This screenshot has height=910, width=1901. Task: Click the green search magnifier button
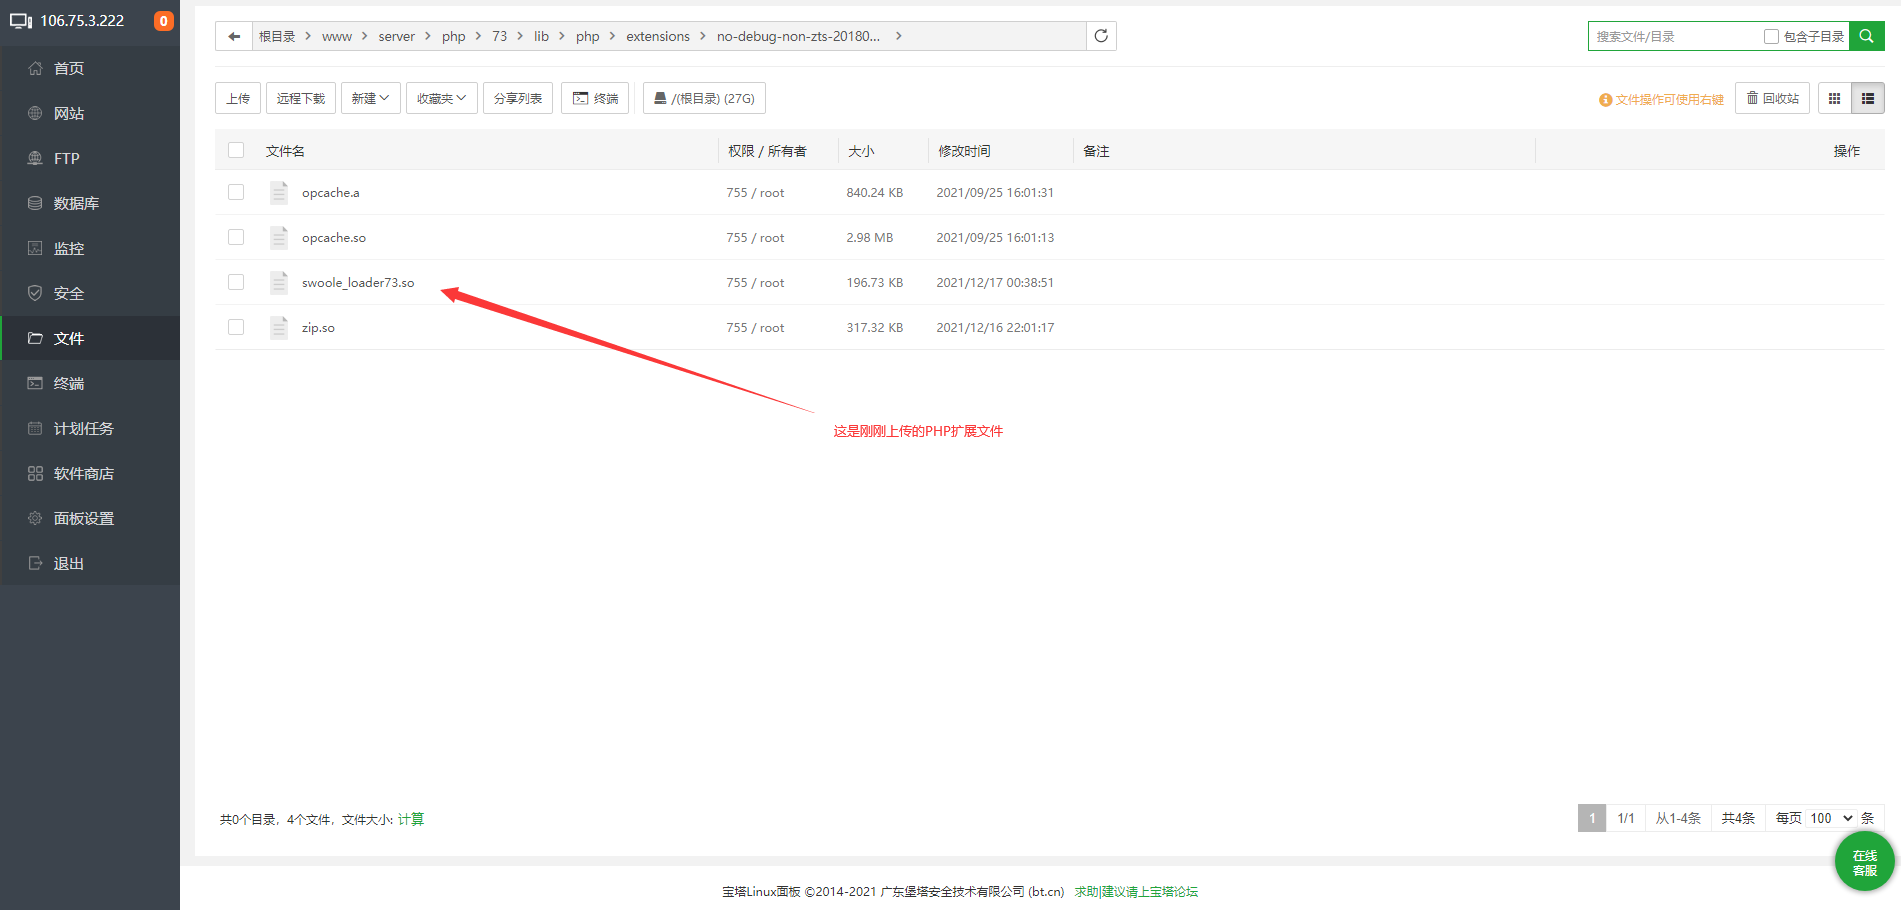click(x=1866, y=36)
